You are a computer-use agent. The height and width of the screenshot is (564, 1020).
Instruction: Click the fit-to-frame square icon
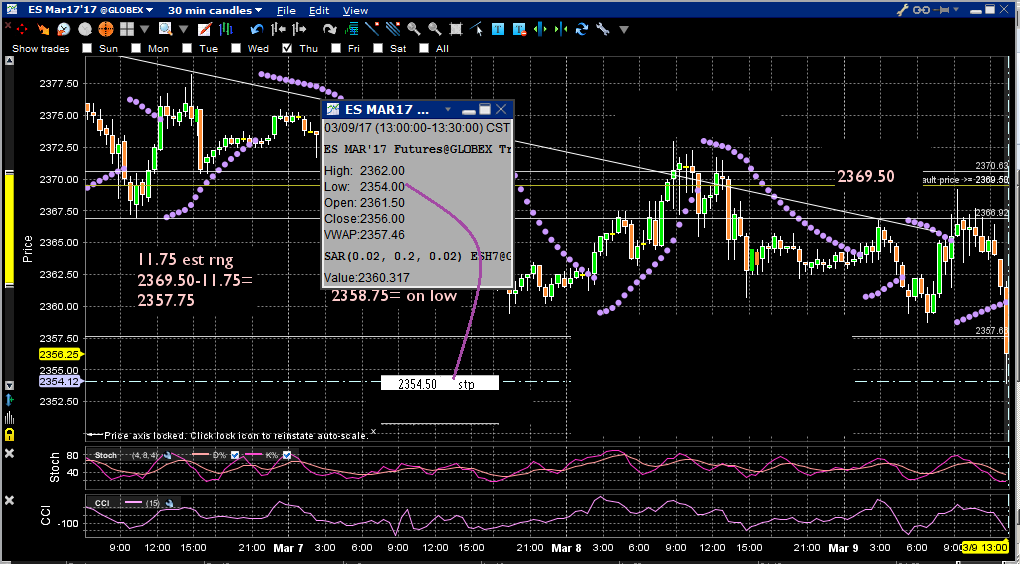click(456, 29)
